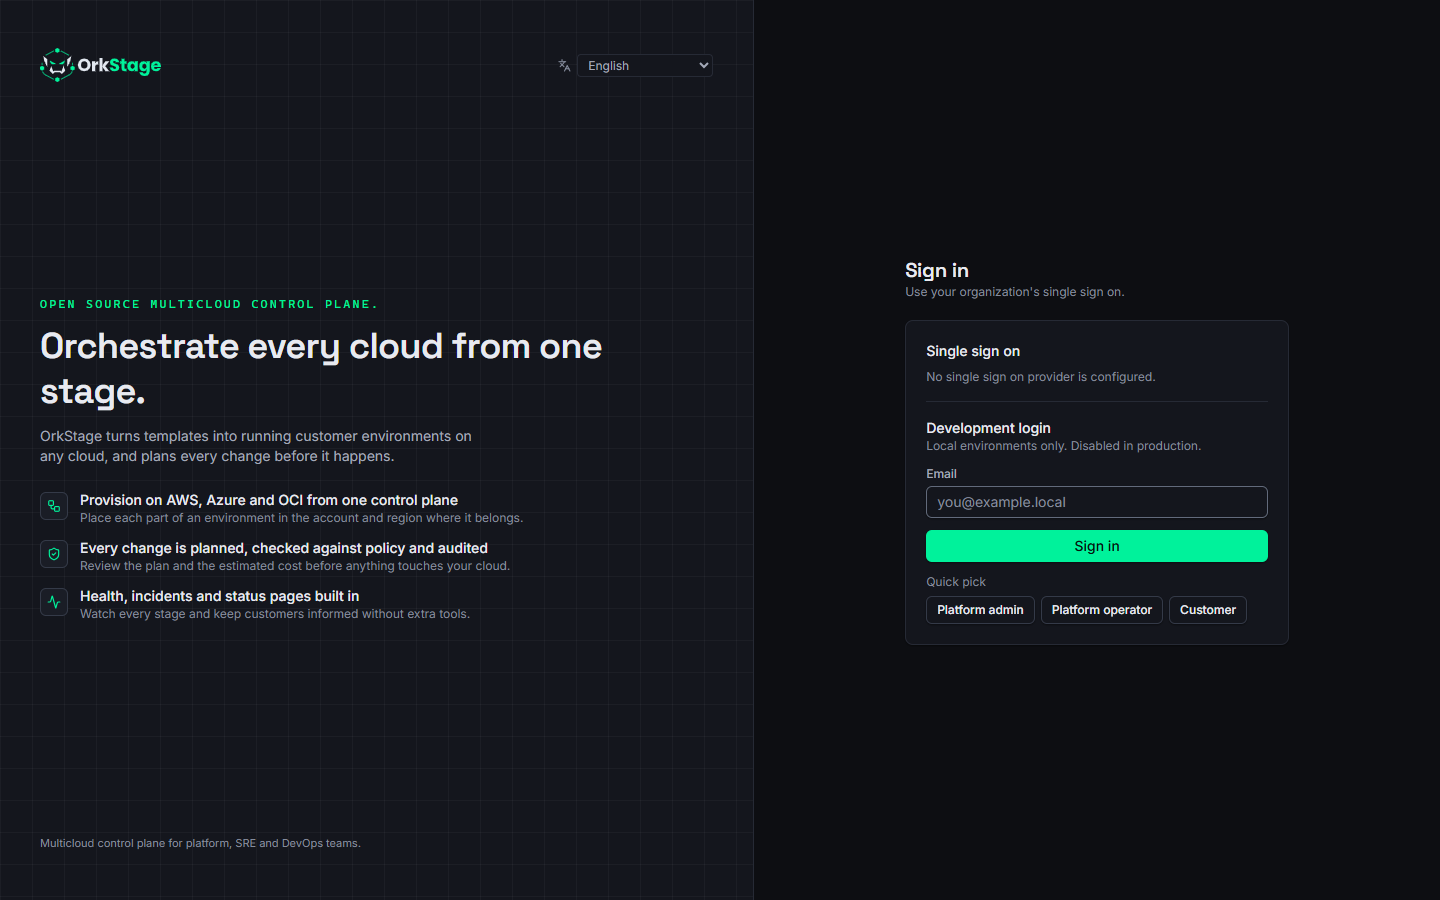The height and width of the screenshot is (900, 1440).
Task: Click the 'Development login' heading
Action: tap(988, 428)
